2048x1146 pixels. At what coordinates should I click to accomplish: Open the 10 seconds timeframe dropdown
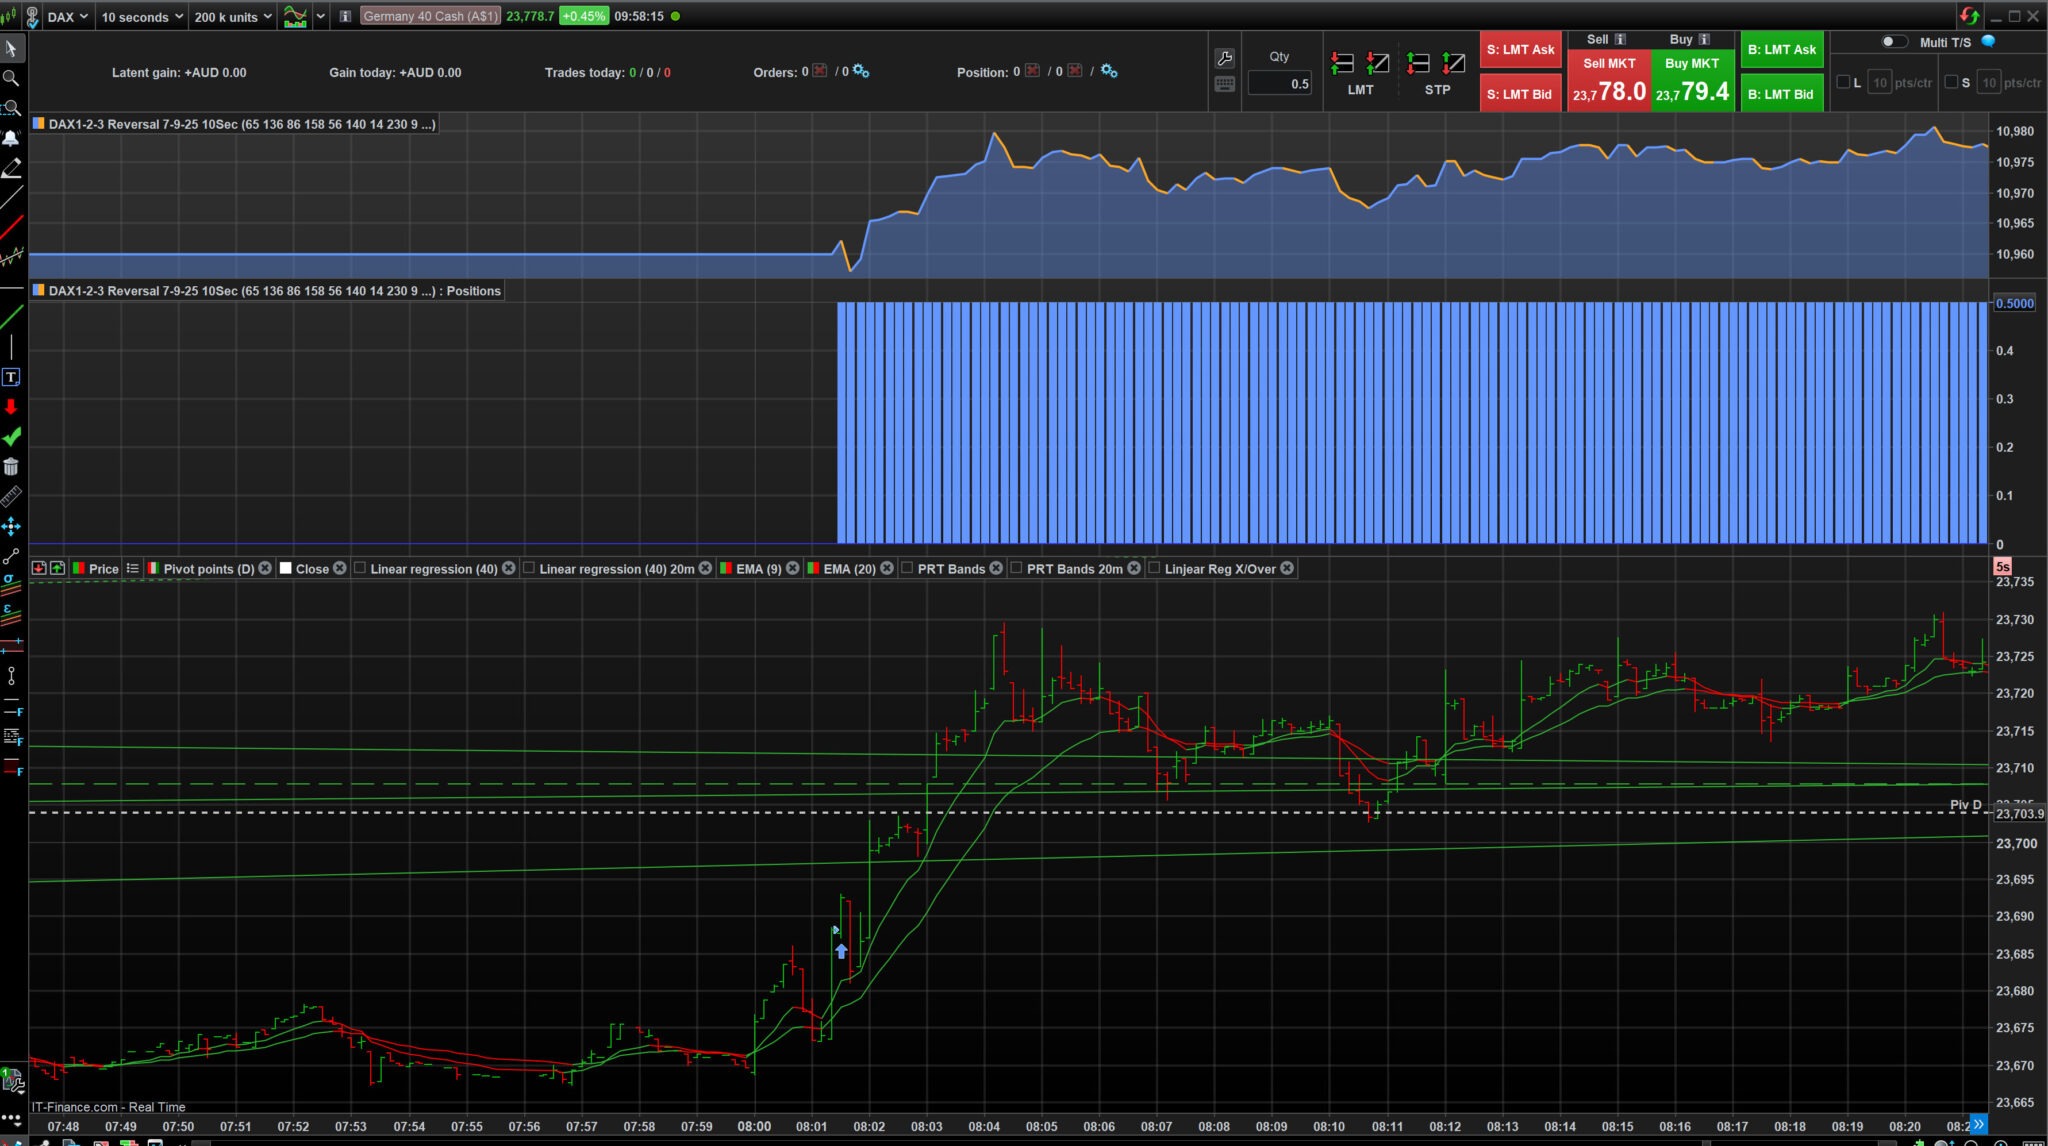[x=142, y=16]
